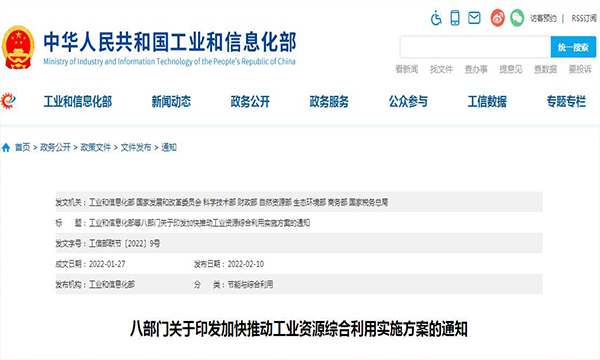Viewport: 600px width, 360px height.
Task: Select 提意见 quick link
Action: [x=510, y=69]
